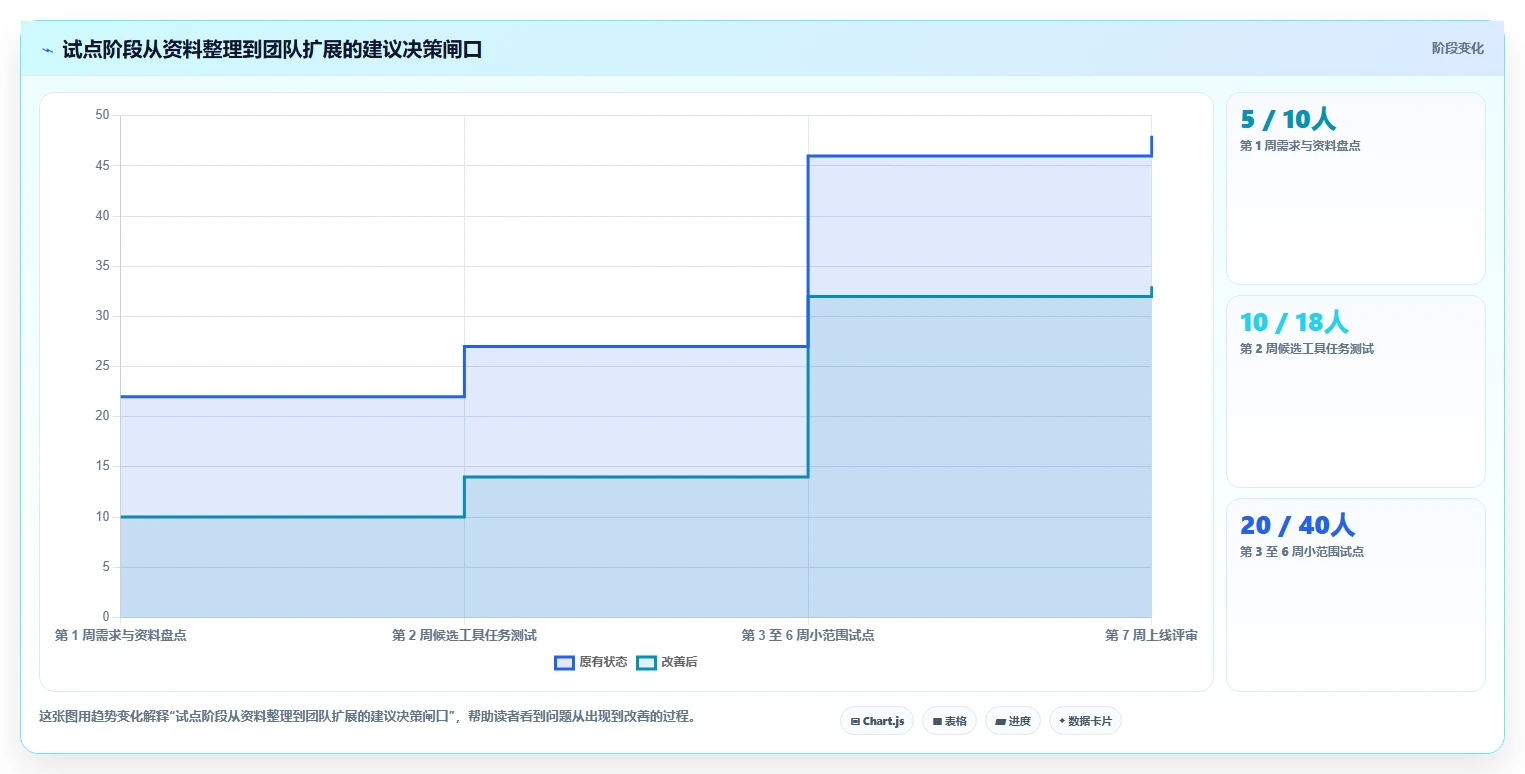
Task: Click the panel title 试点阶段从资料整理到团队扩展的建议决策闸口
Action: click(272, 49)
